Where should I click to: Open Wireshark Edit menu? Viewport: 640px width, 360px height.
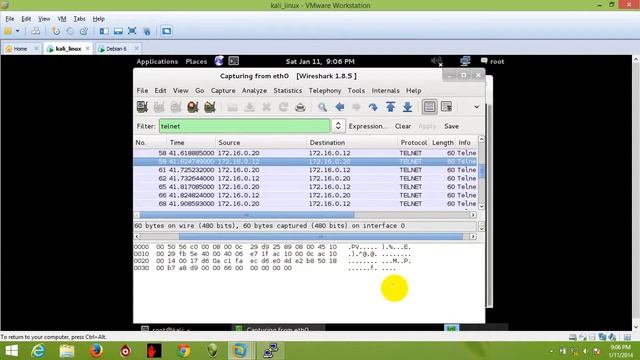(x=160, y=91)
